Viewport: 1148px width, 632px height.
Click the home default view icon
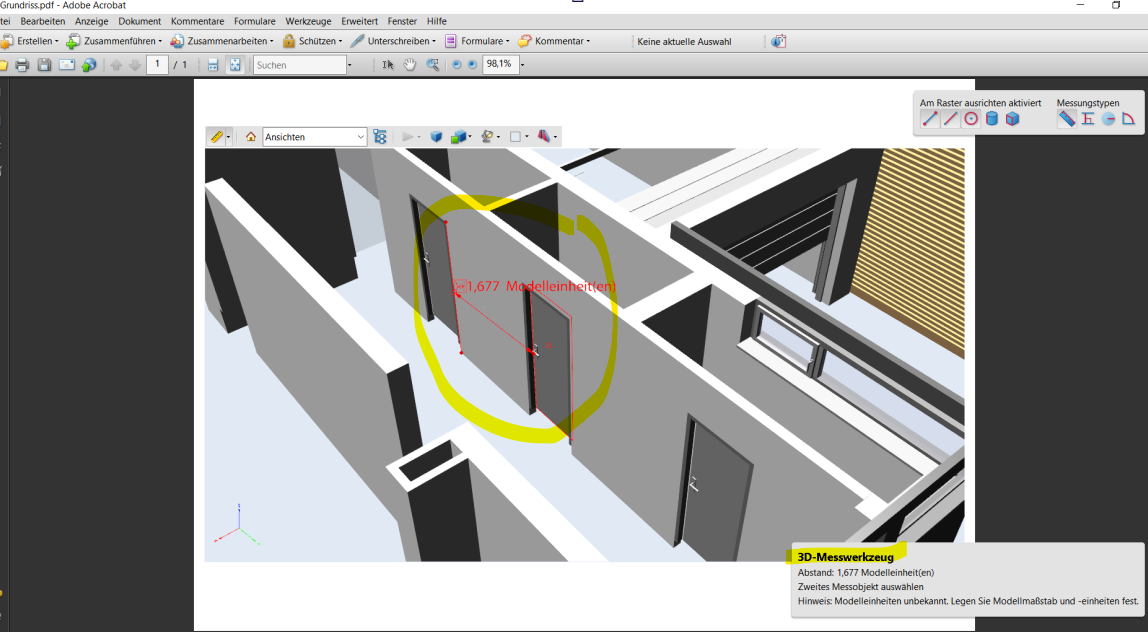pos(251,137)
